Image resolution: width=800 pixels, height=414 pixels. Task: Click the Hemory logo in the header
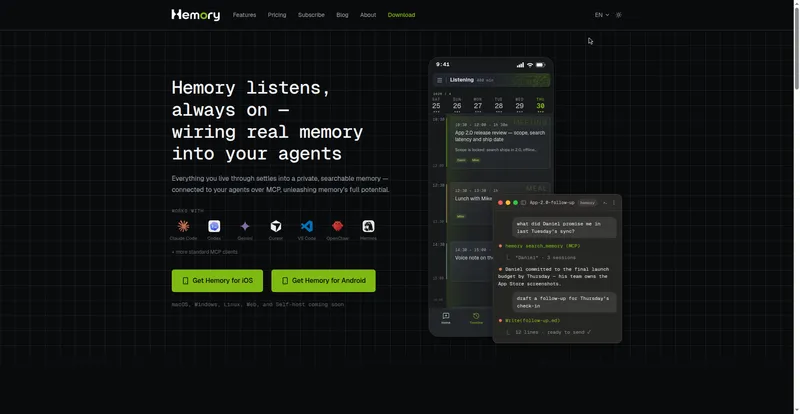(x=195, y=15)
